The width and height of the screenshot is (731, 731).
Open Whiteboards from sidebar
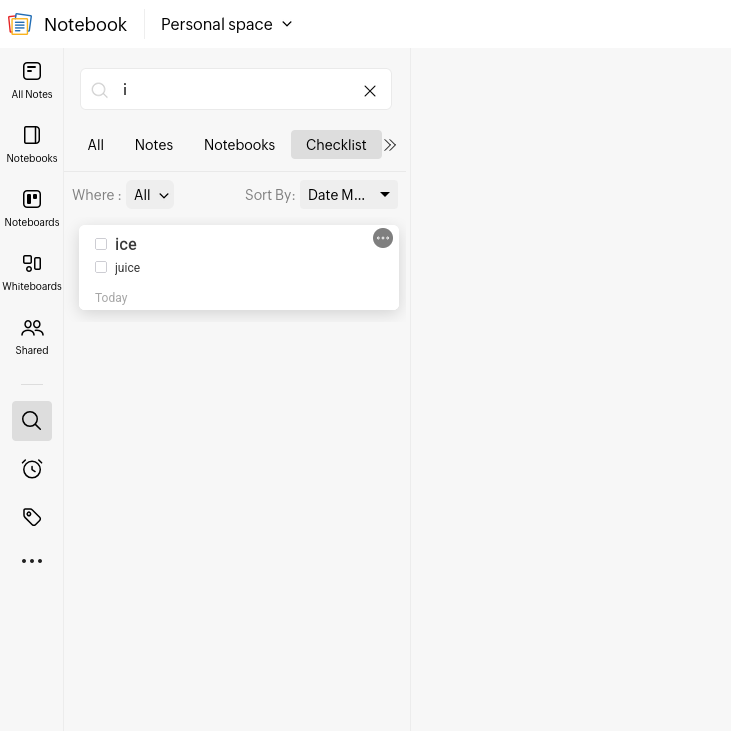click(x=32, y=271)
